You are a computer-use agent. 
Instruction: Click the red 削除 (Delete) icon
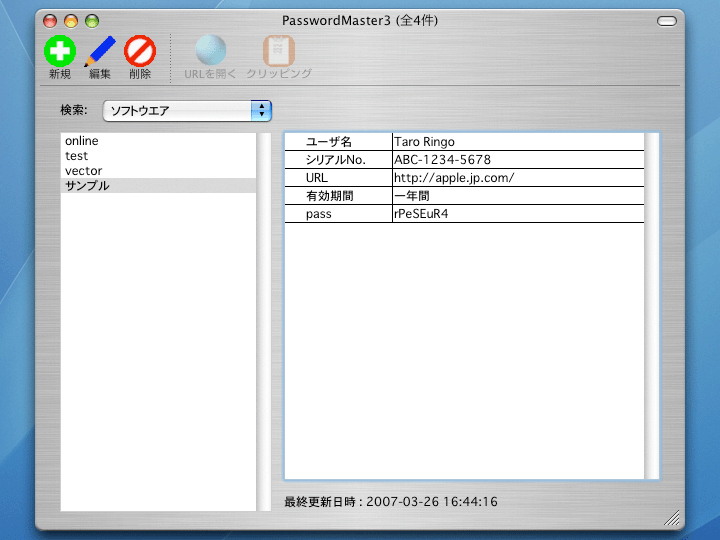point(140,51)
